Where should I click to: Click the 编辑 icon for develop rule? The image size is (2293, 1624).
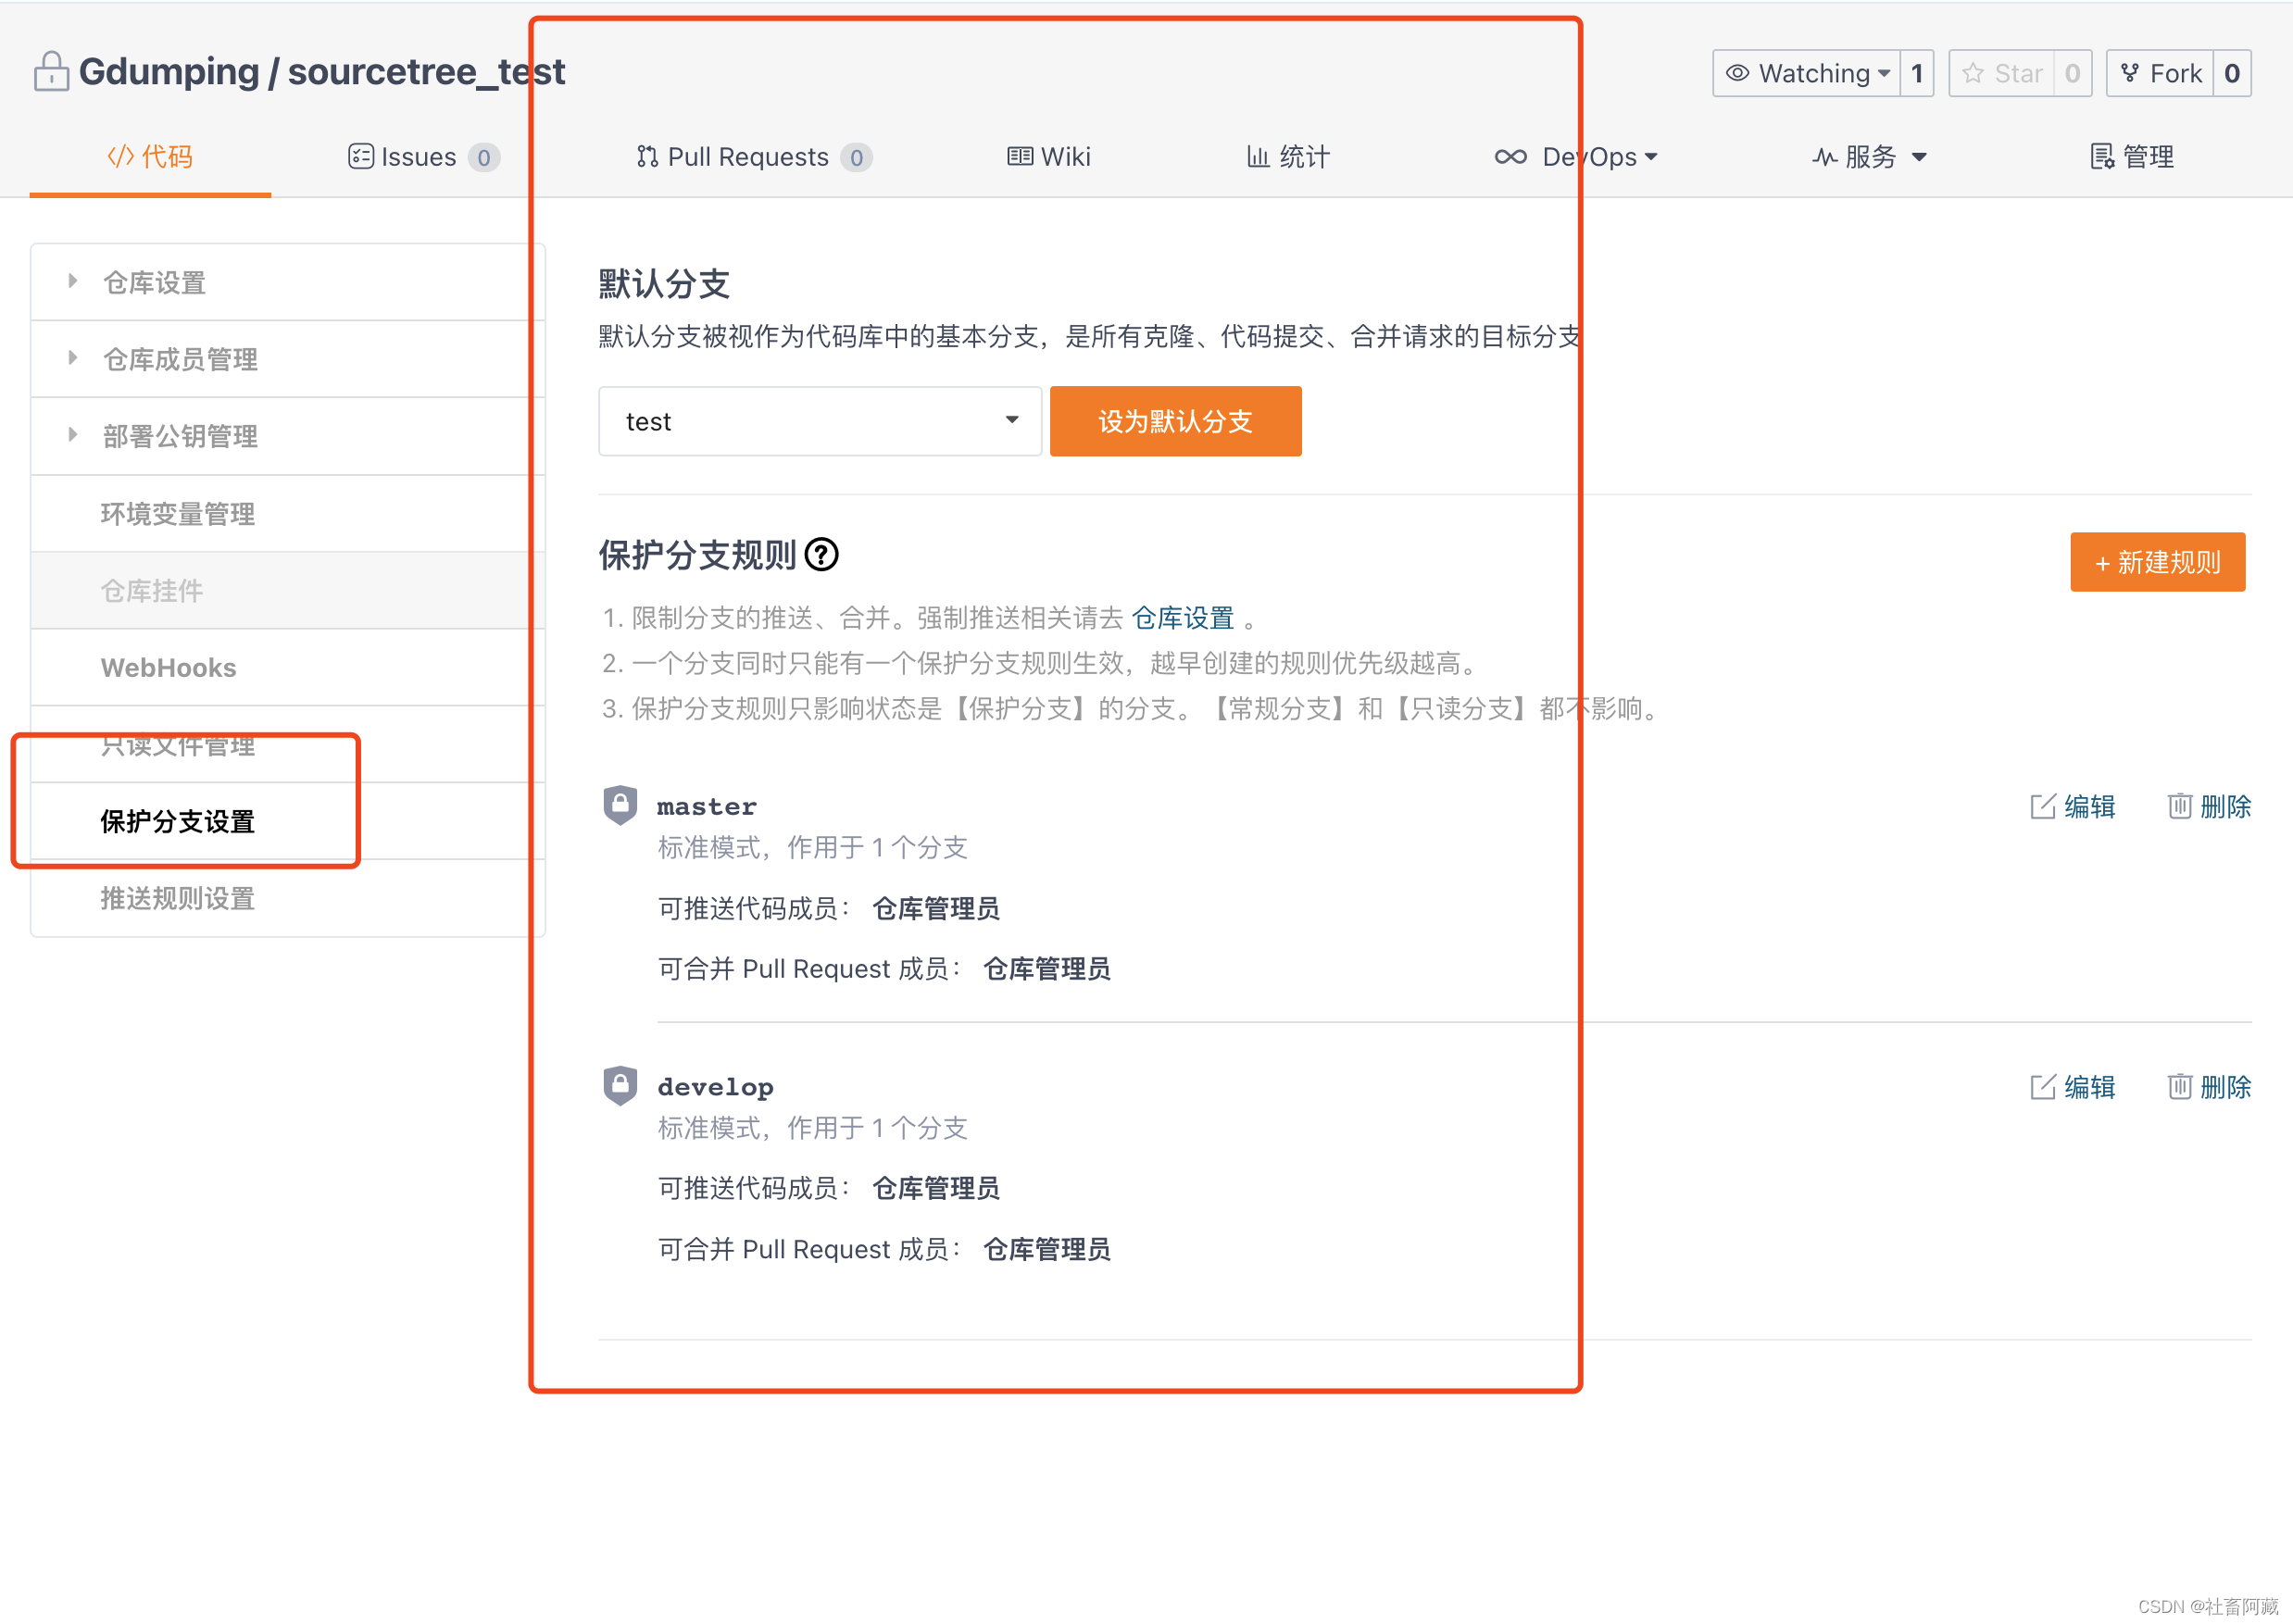click(x=2042, y=1086)
